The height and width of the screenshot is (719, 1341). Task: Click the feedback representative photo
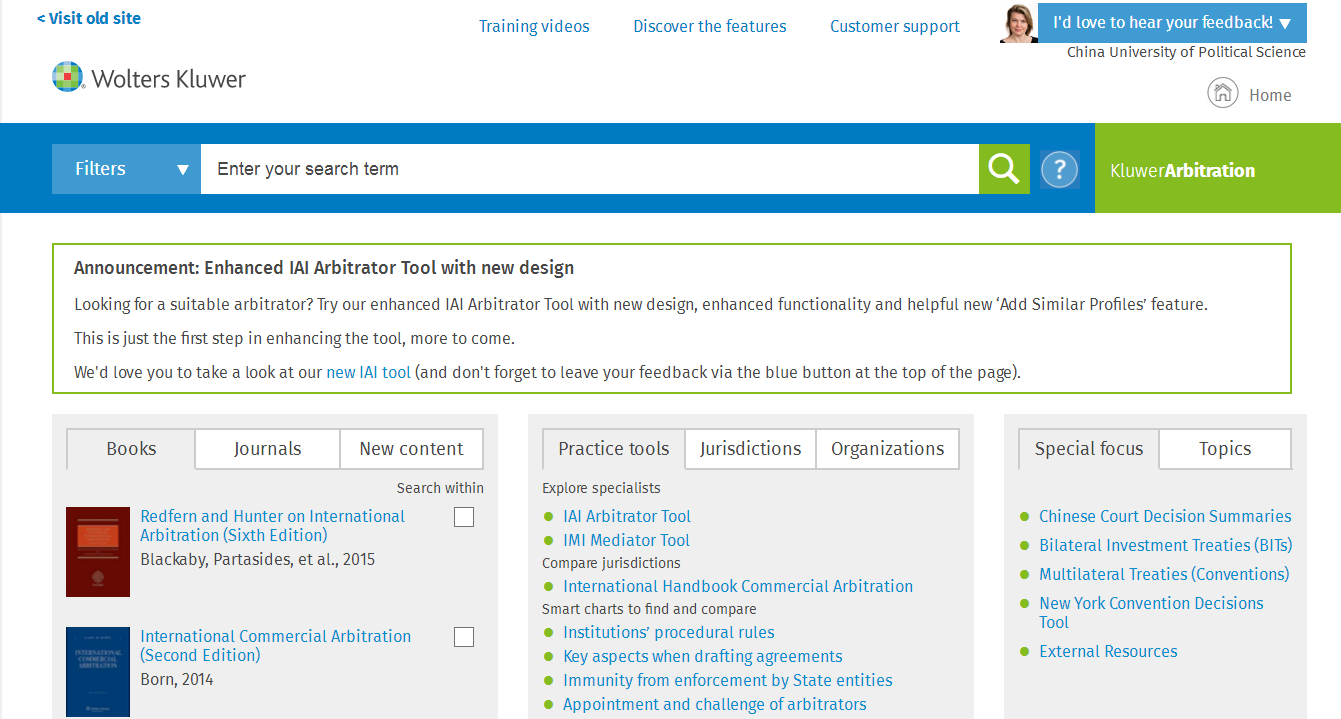click(1019, 23)
